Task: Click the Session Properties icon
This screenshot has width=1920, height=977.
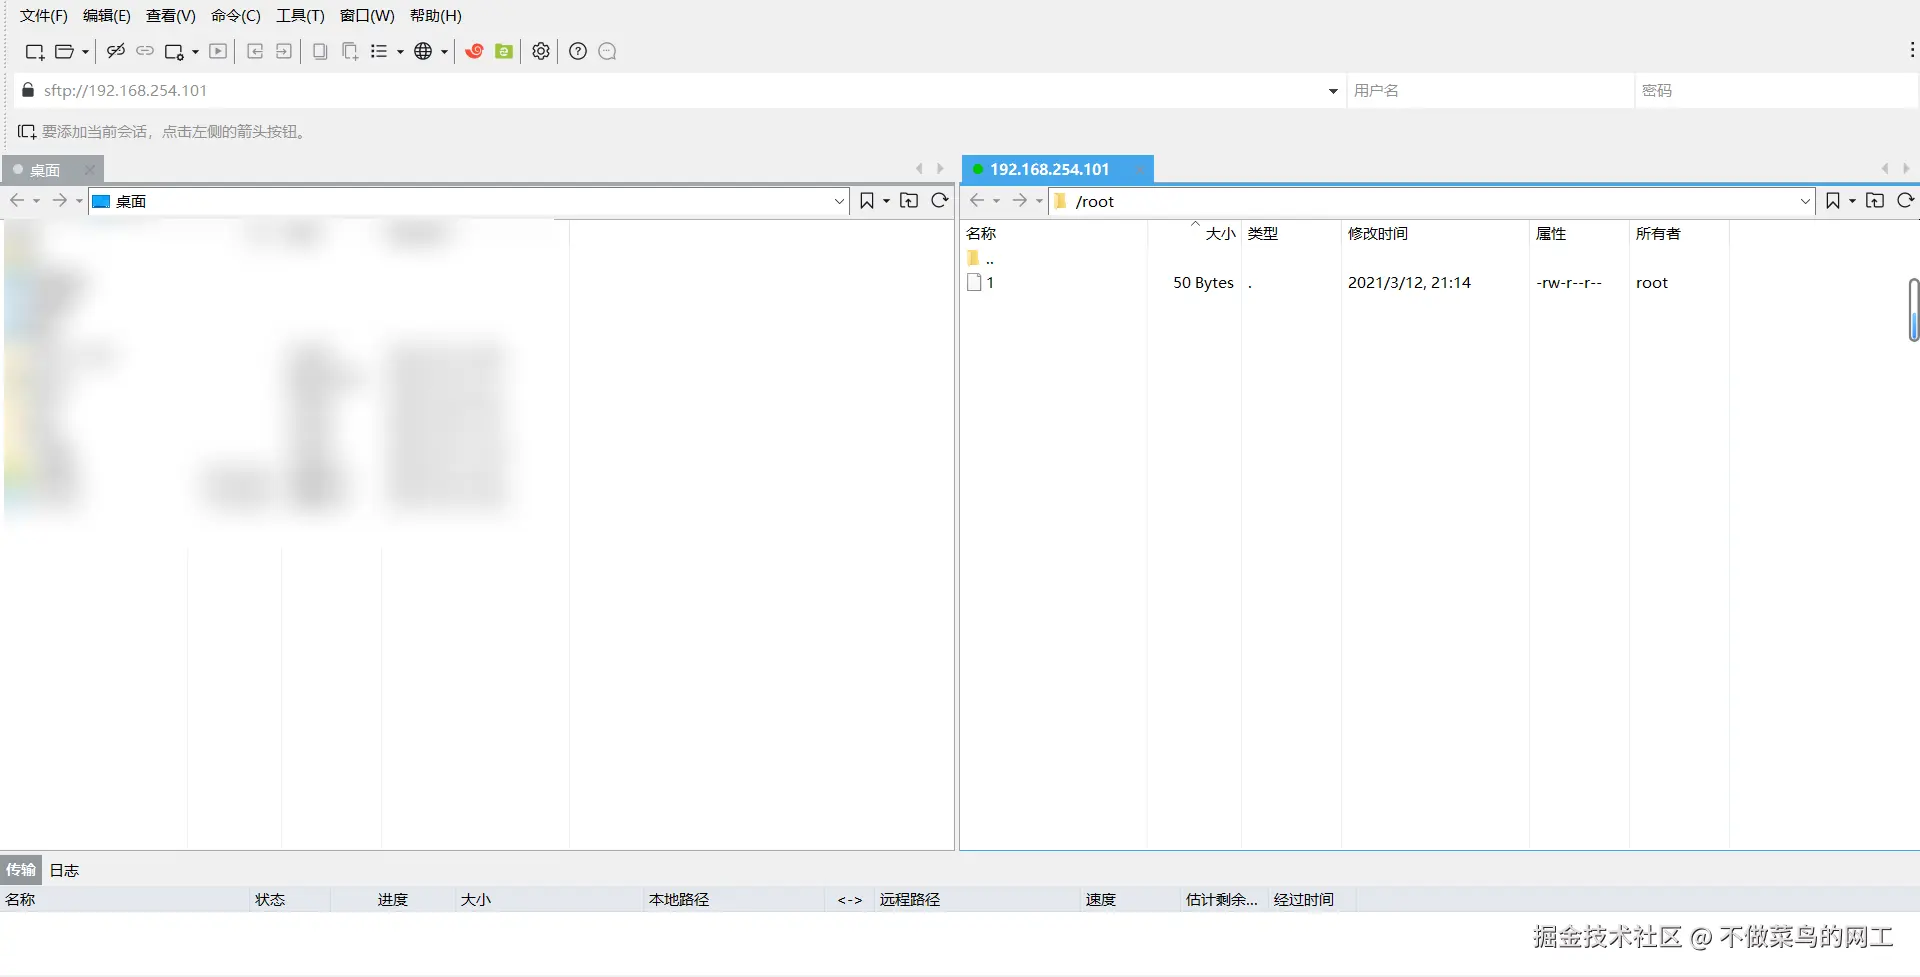Action: pyautogui.click(x=174, y=52)
